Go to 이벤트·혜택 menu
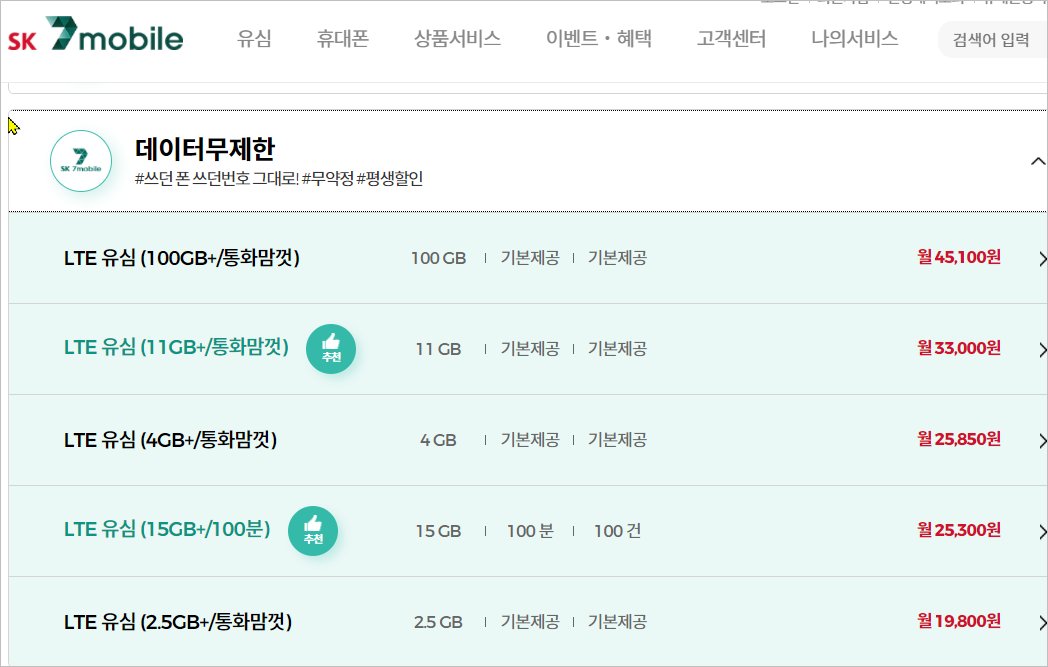This screenshot has width=1048, height=667. click(x=598, y=40)
